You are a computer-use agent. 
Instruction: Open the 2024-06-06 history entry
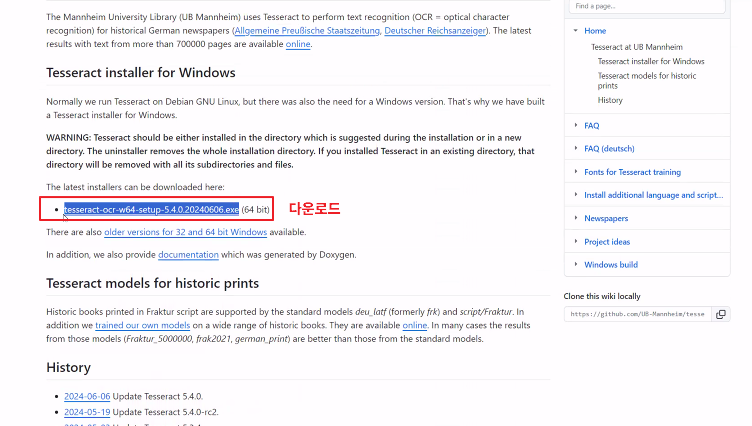click(87, 397)
